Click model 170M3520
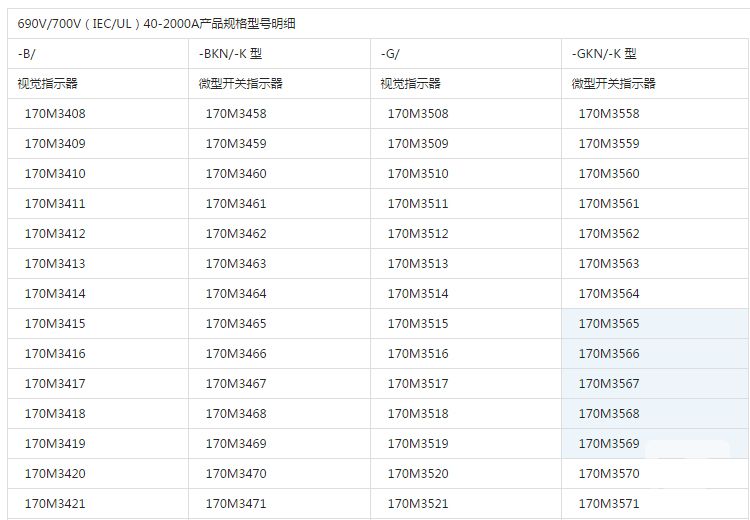Screen dimensions: 750x520 tap(418, 473)
